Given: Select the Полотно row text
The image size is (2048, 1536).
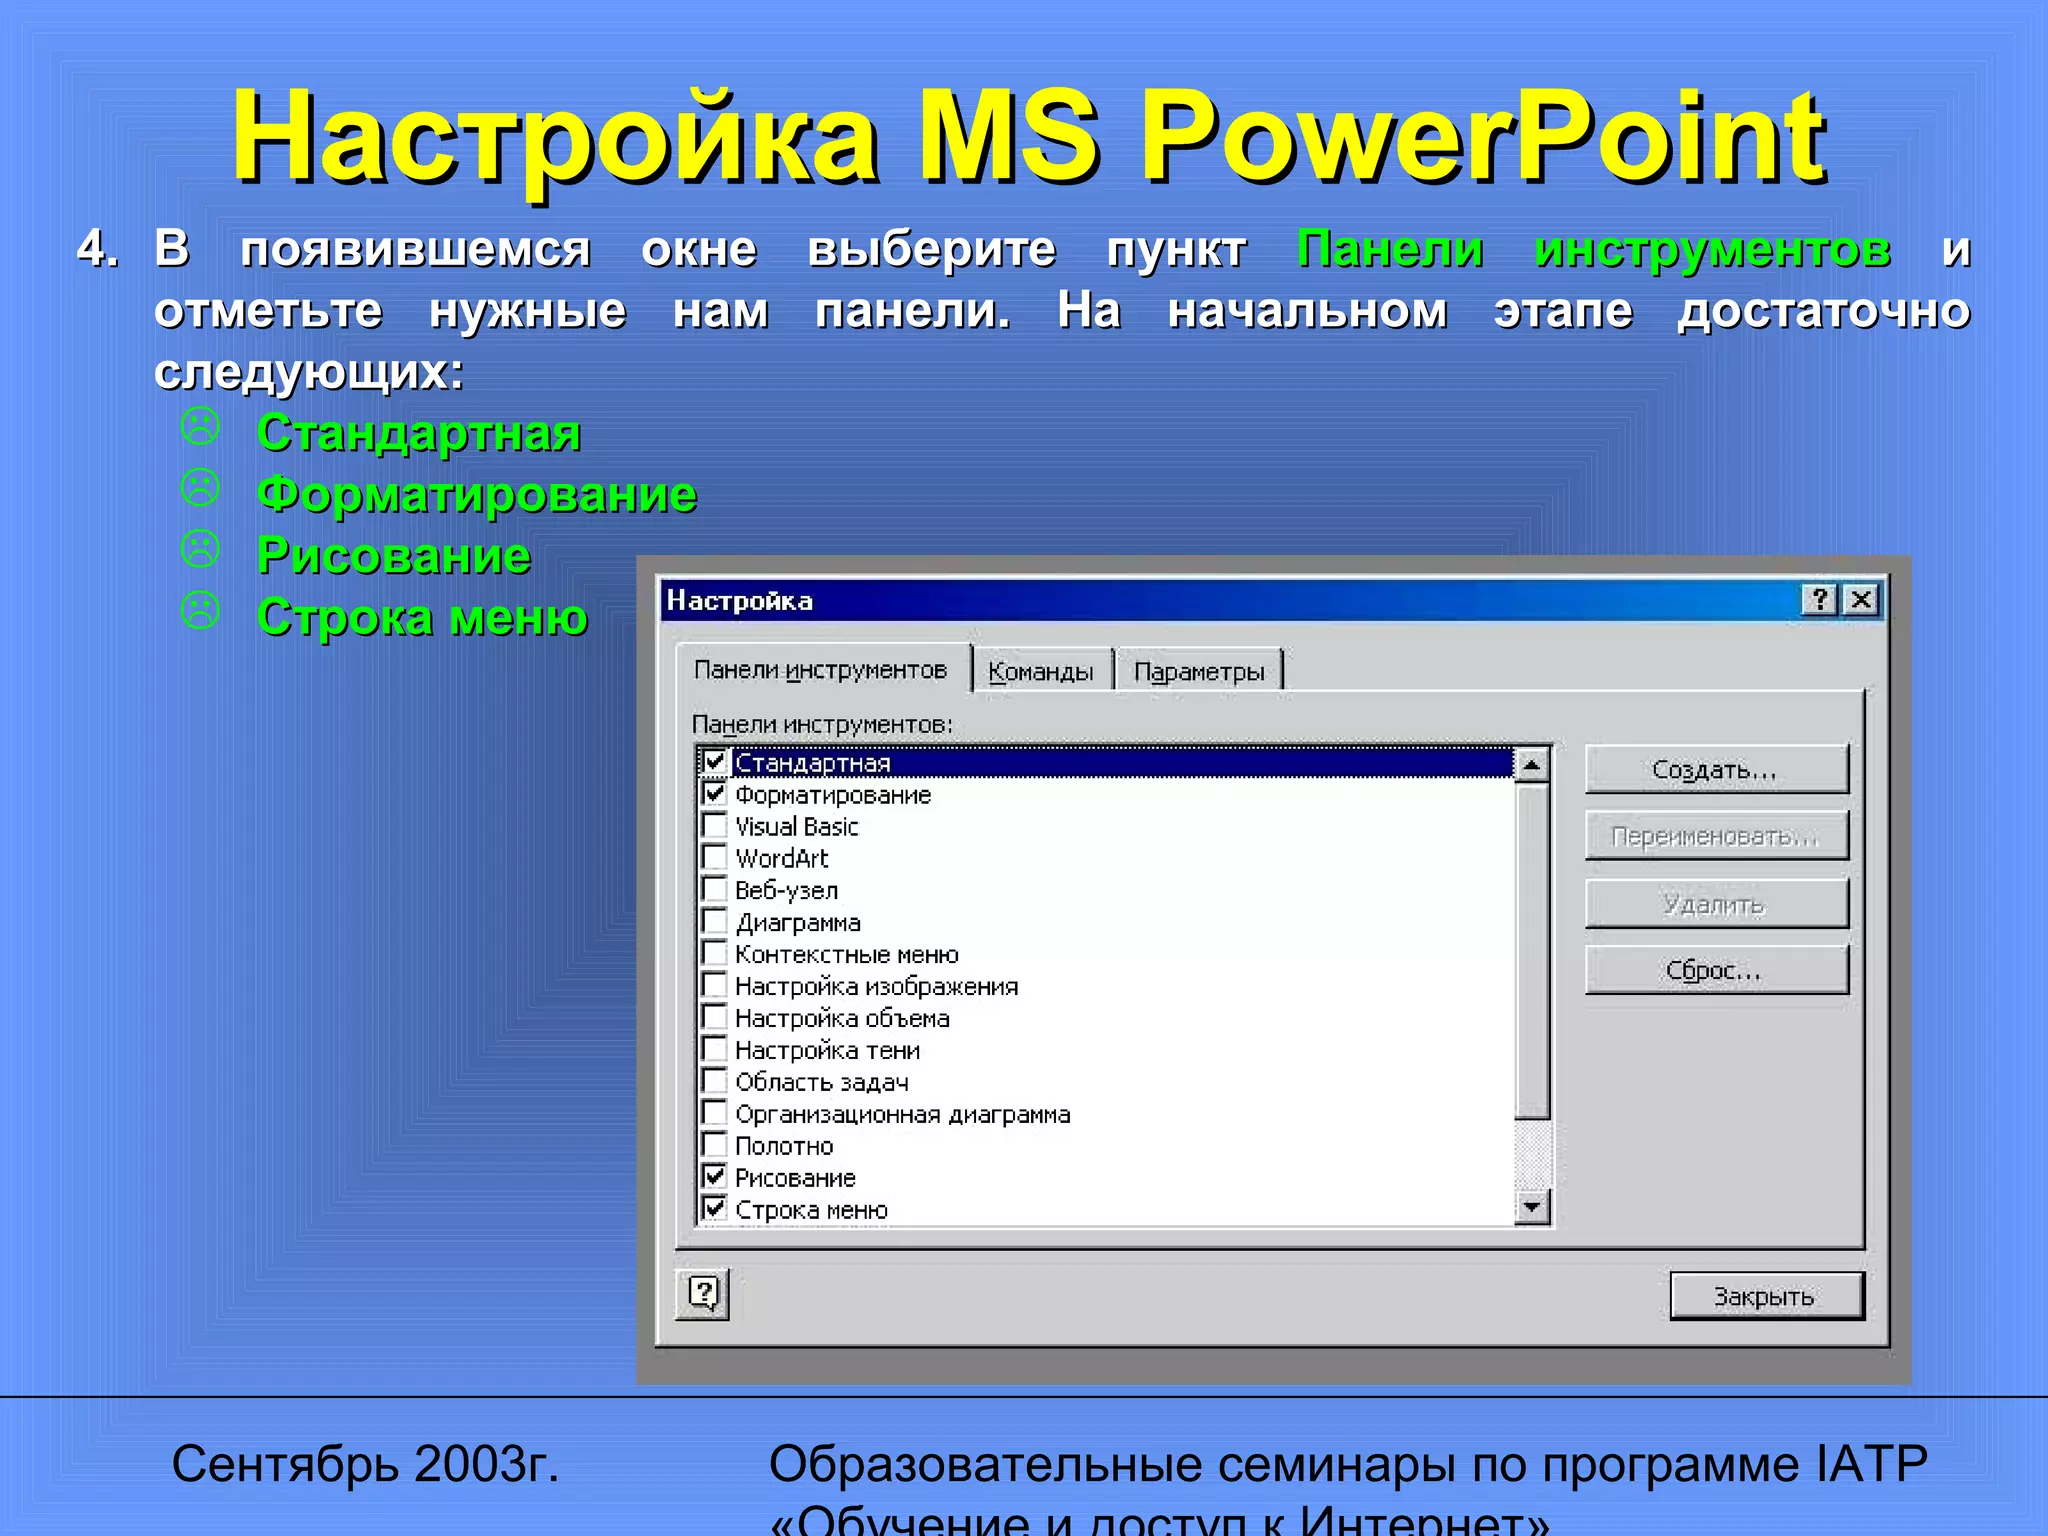Looking at the screenshot, I should (x=784, y=1146).
